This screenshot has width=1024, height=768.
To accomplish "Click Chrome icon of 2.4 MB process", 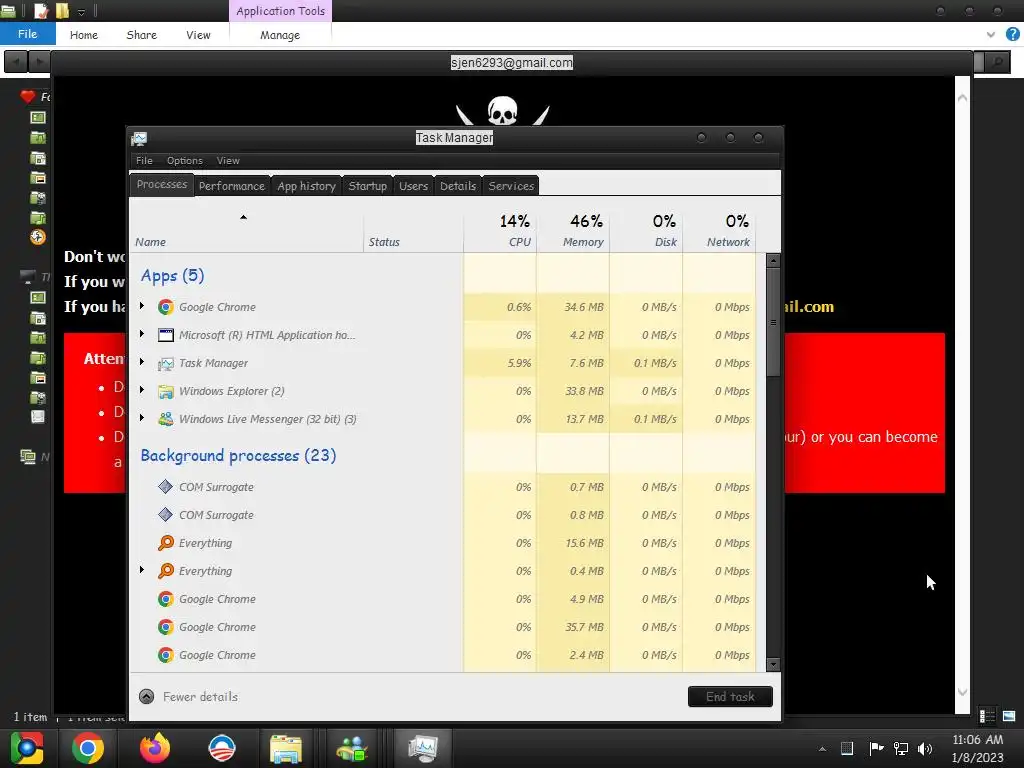I will [166, 655].
